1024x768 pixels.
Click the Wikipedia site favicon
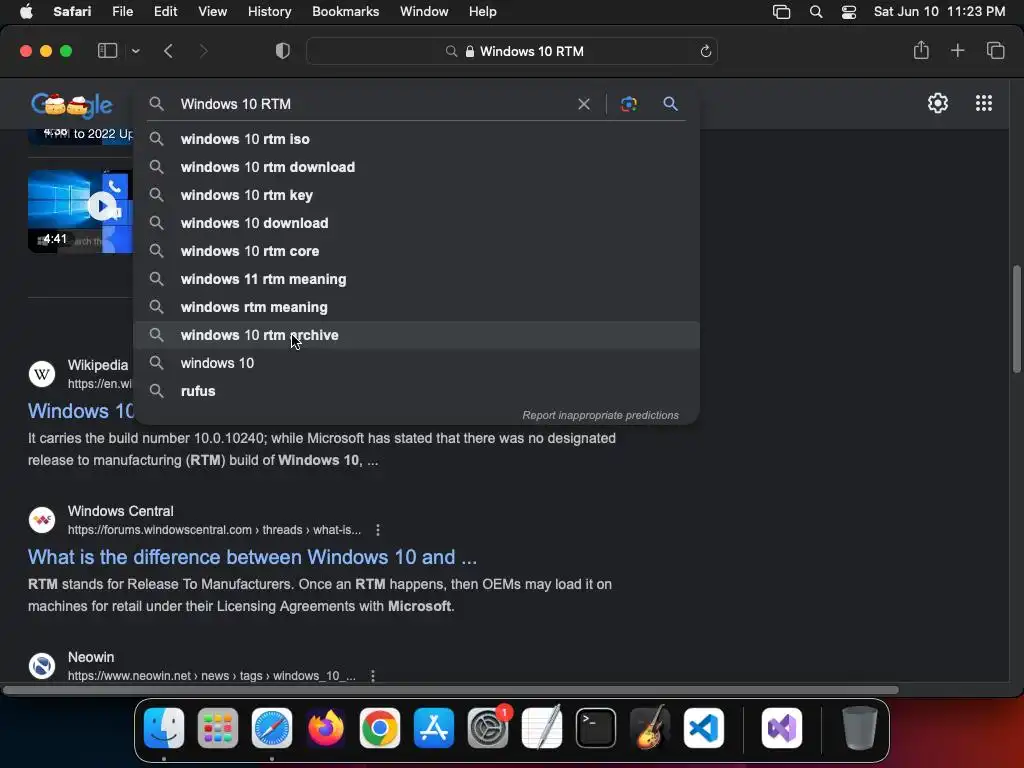click(x=42, y=374)
